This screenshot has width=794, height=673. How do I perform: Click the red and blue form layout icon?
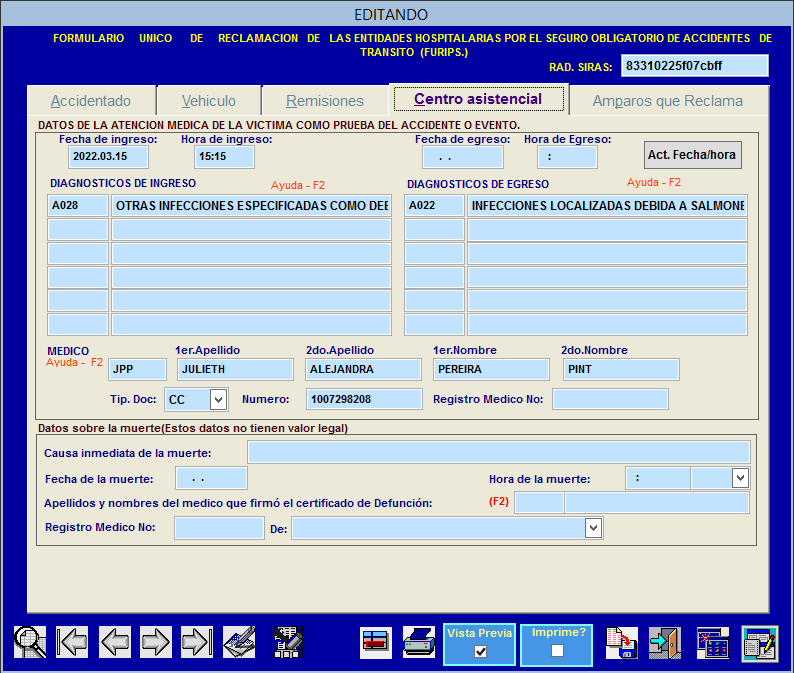pyautogui.click(x=376, y=642)
